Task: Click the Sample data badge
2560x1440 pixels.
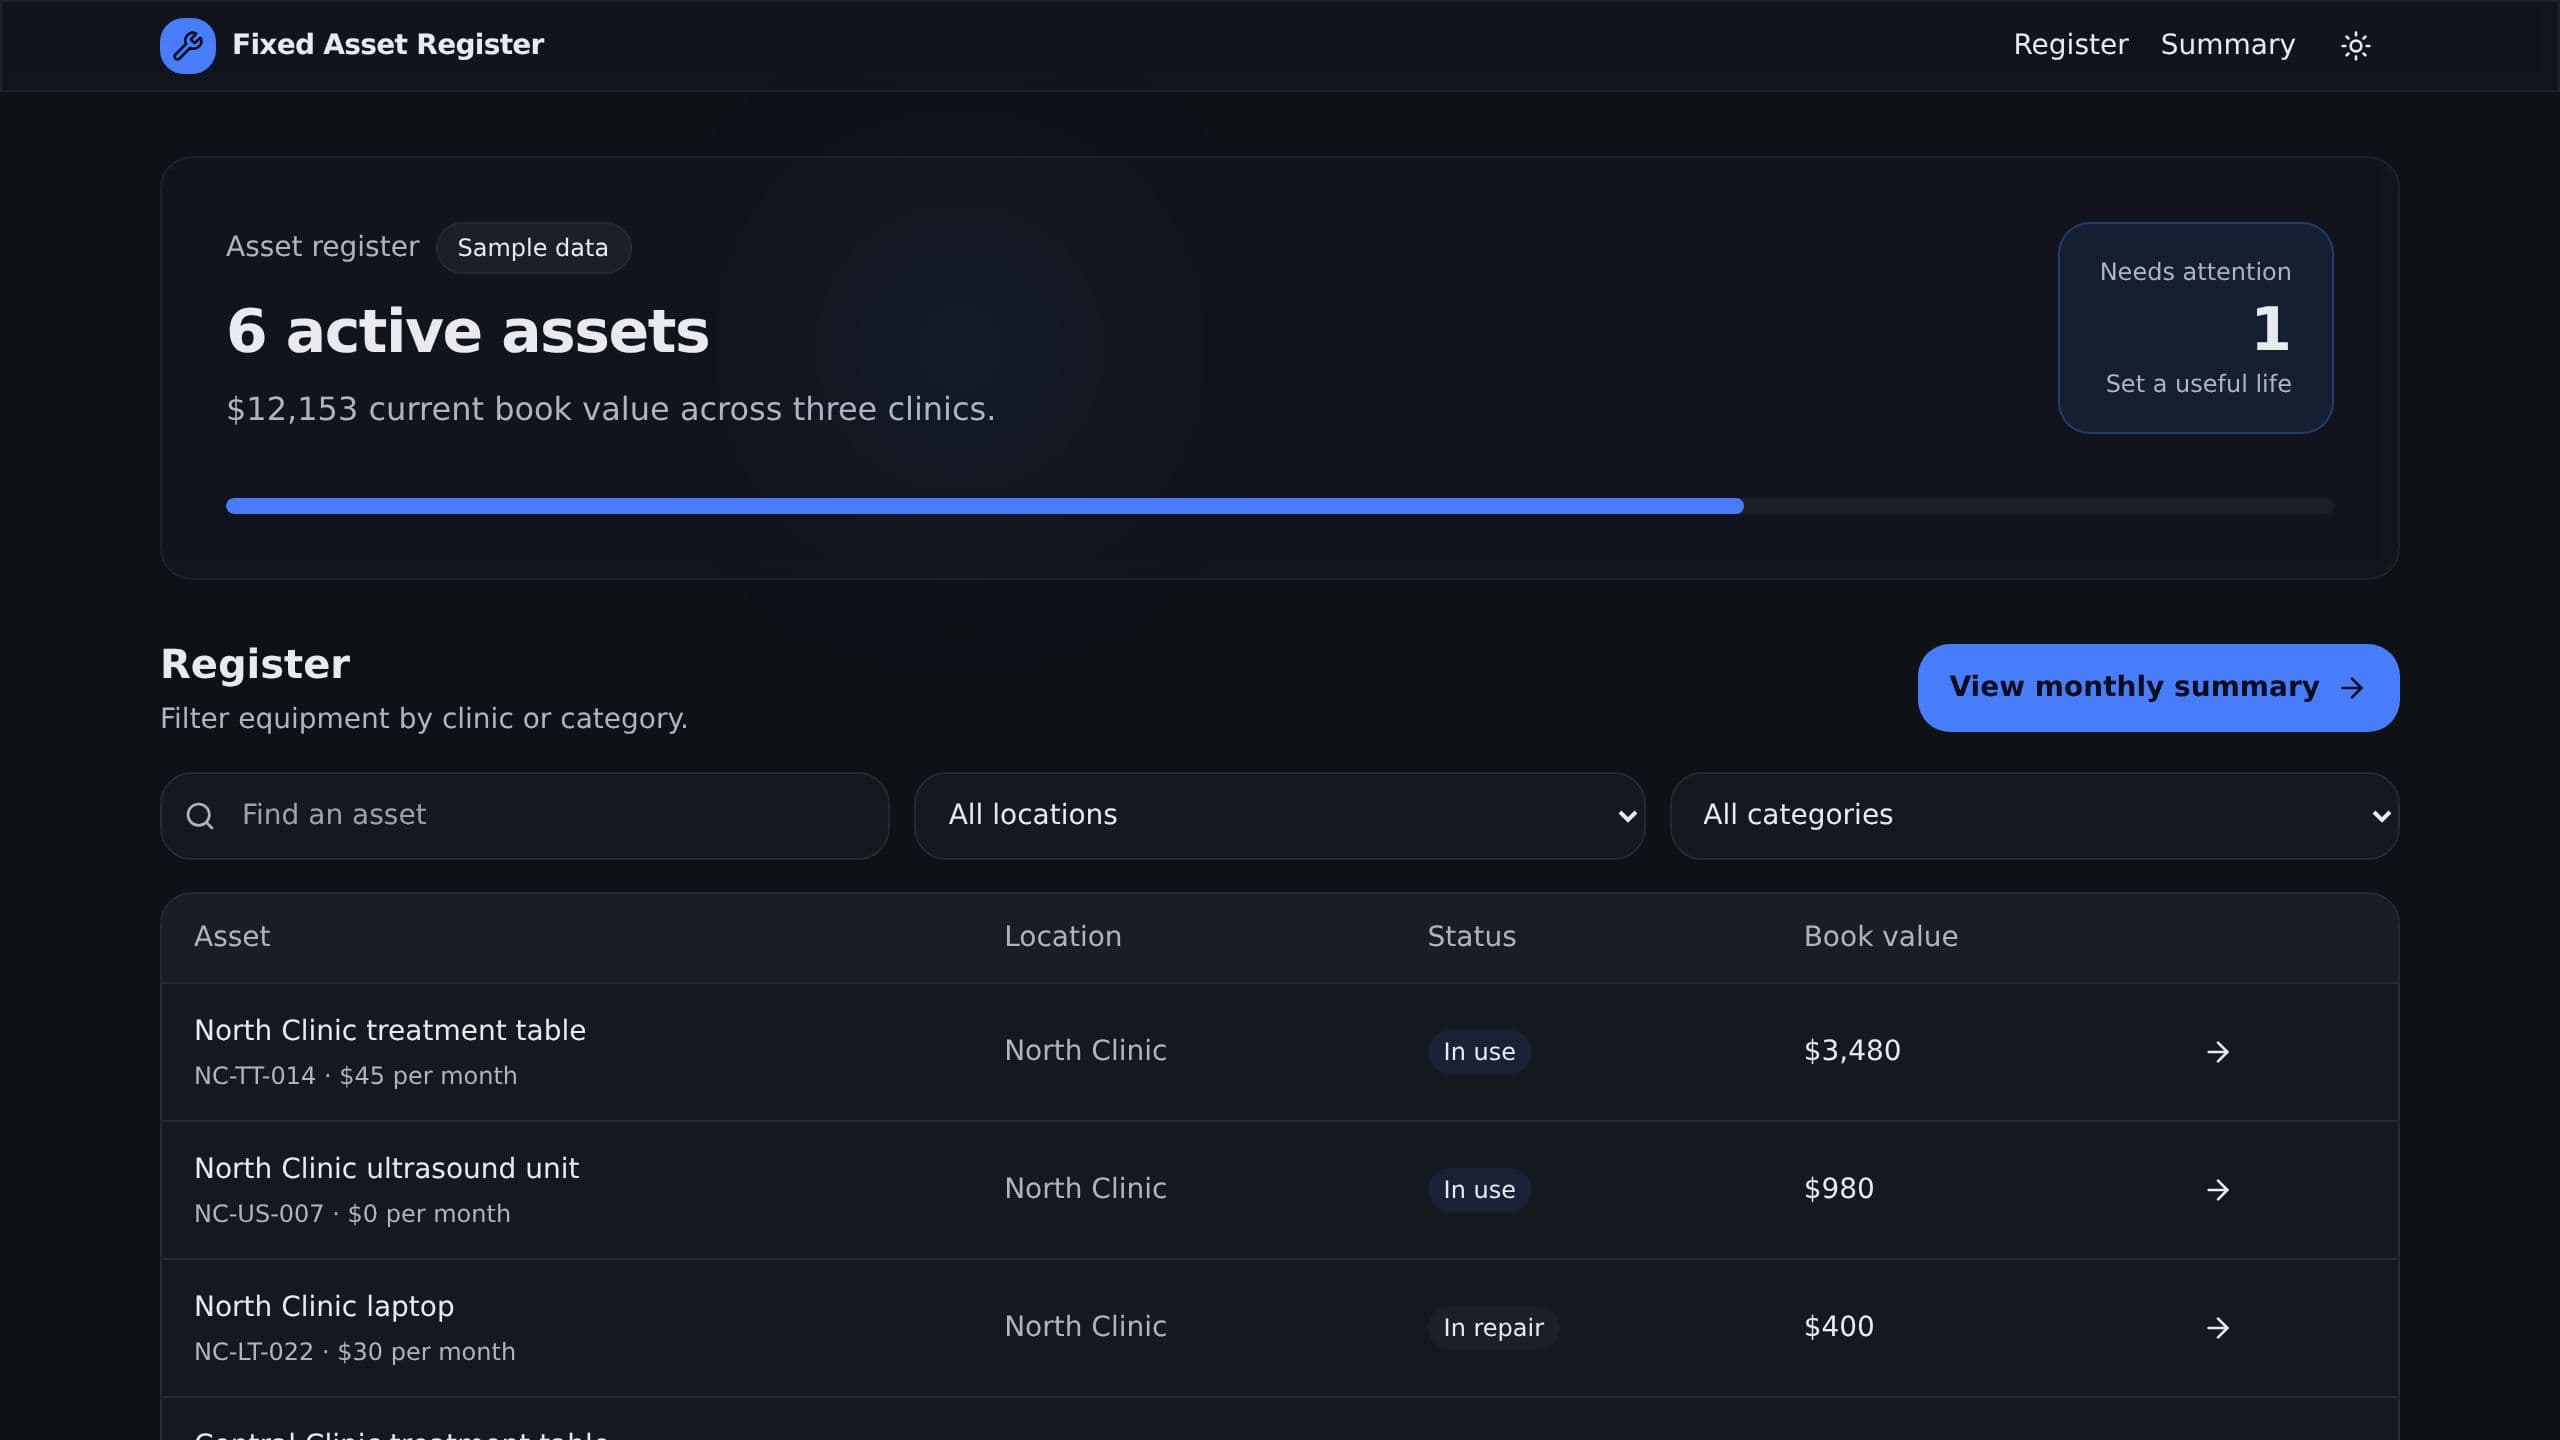Action: 533,248
